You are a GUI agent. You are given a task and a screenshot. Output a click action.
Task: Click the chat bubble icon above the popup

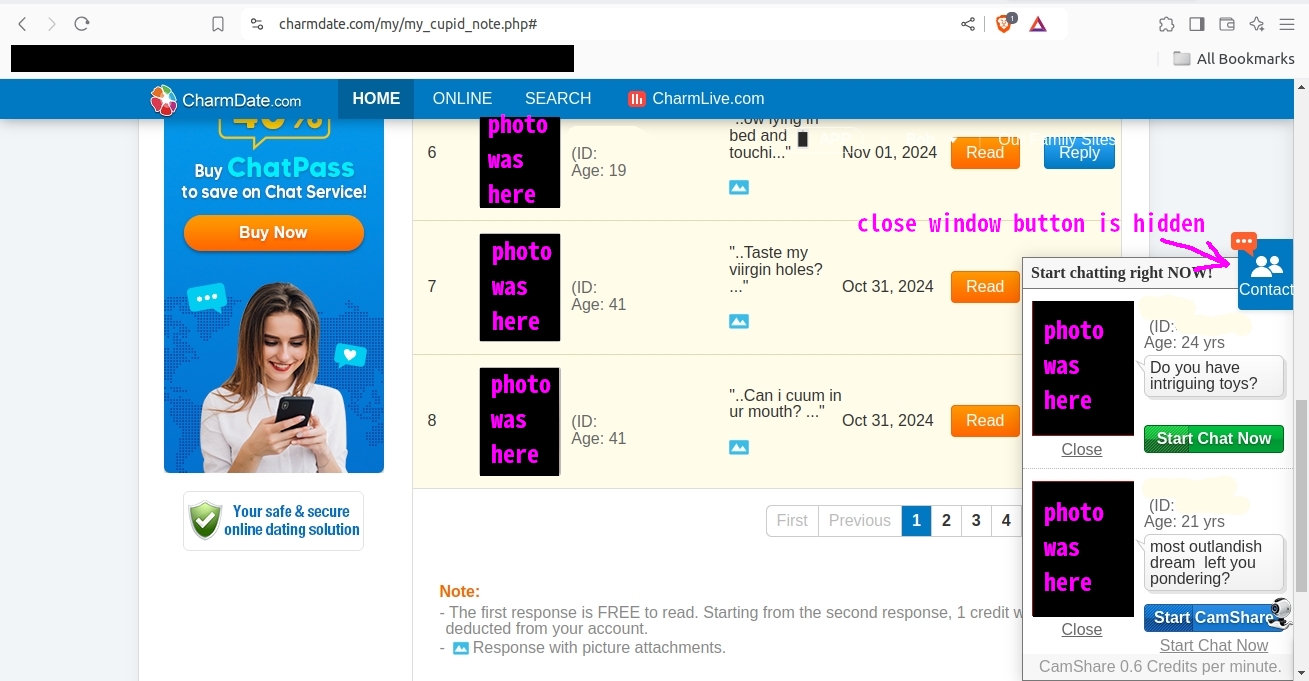point(1243,242)
